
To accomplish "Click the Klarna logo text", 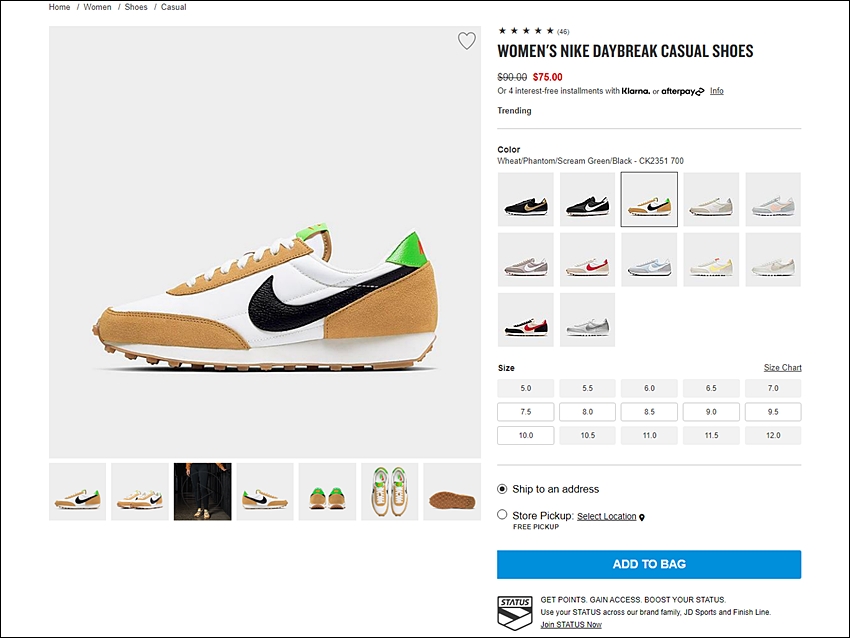I will pyautogui.click(x=635, y=91).
